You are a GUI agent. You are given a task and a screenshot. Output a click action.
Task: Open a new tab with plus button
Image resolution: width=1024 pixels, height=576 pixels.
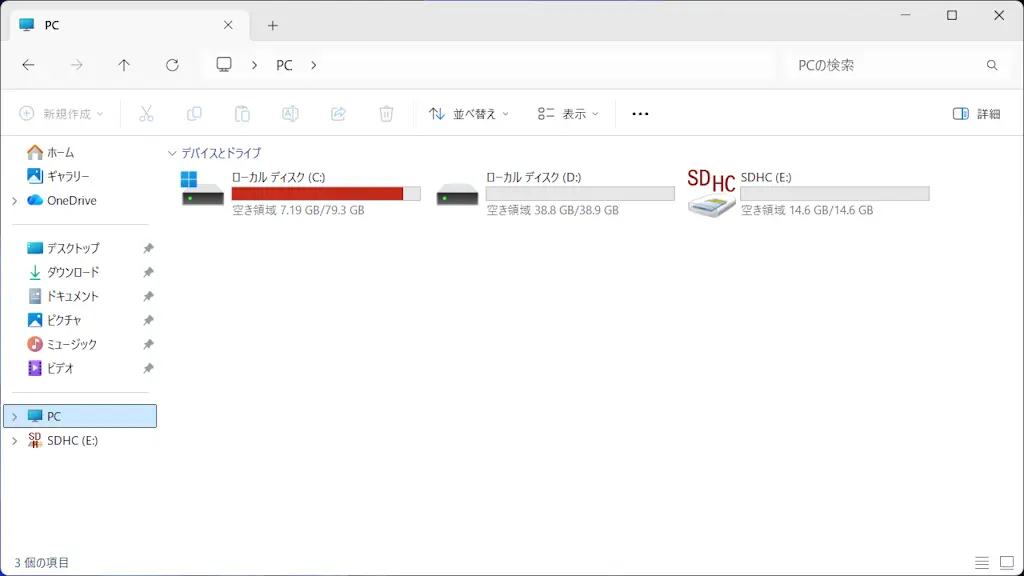tap(273, 25)
